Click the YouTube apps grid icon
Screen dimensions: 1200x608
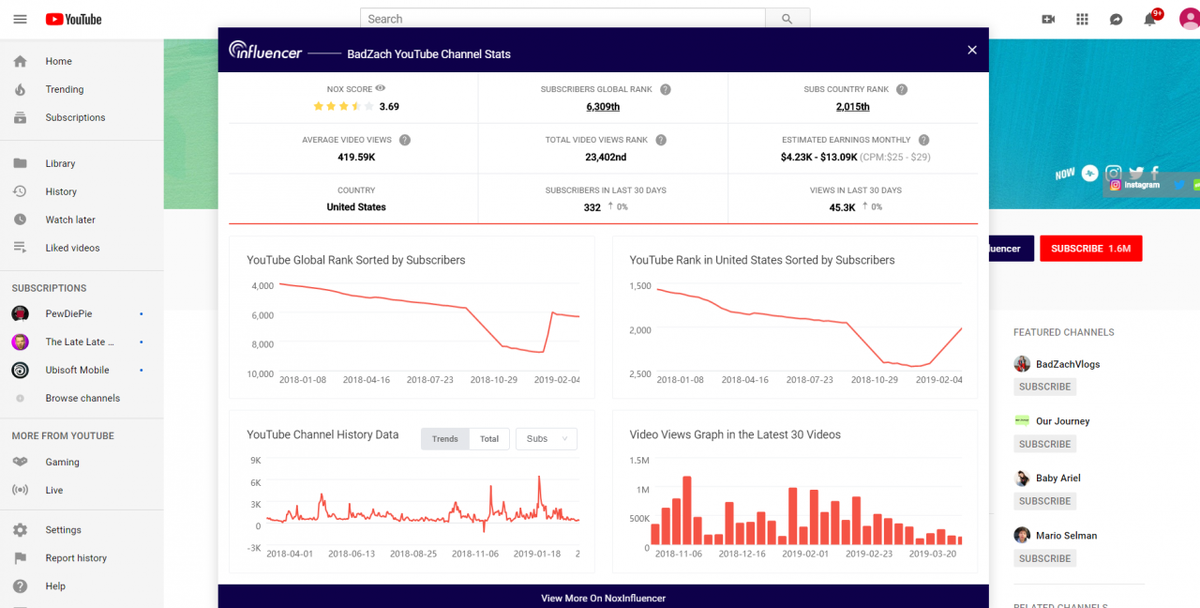[1082, 18]
